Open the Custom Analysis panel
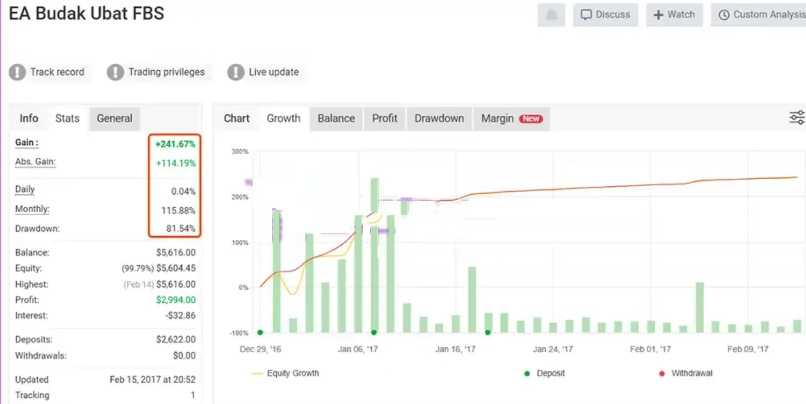 (x=758, y=15)
